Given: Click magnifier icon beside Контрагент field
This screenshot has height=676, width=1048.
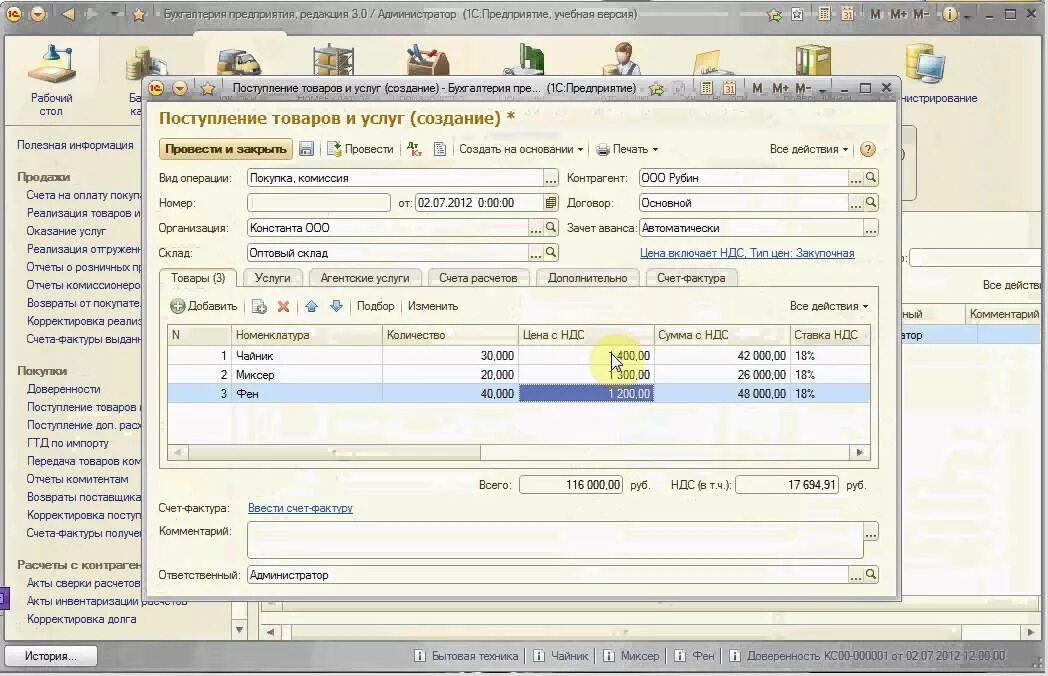Looking at the screenshot, I should pos(871,178).
